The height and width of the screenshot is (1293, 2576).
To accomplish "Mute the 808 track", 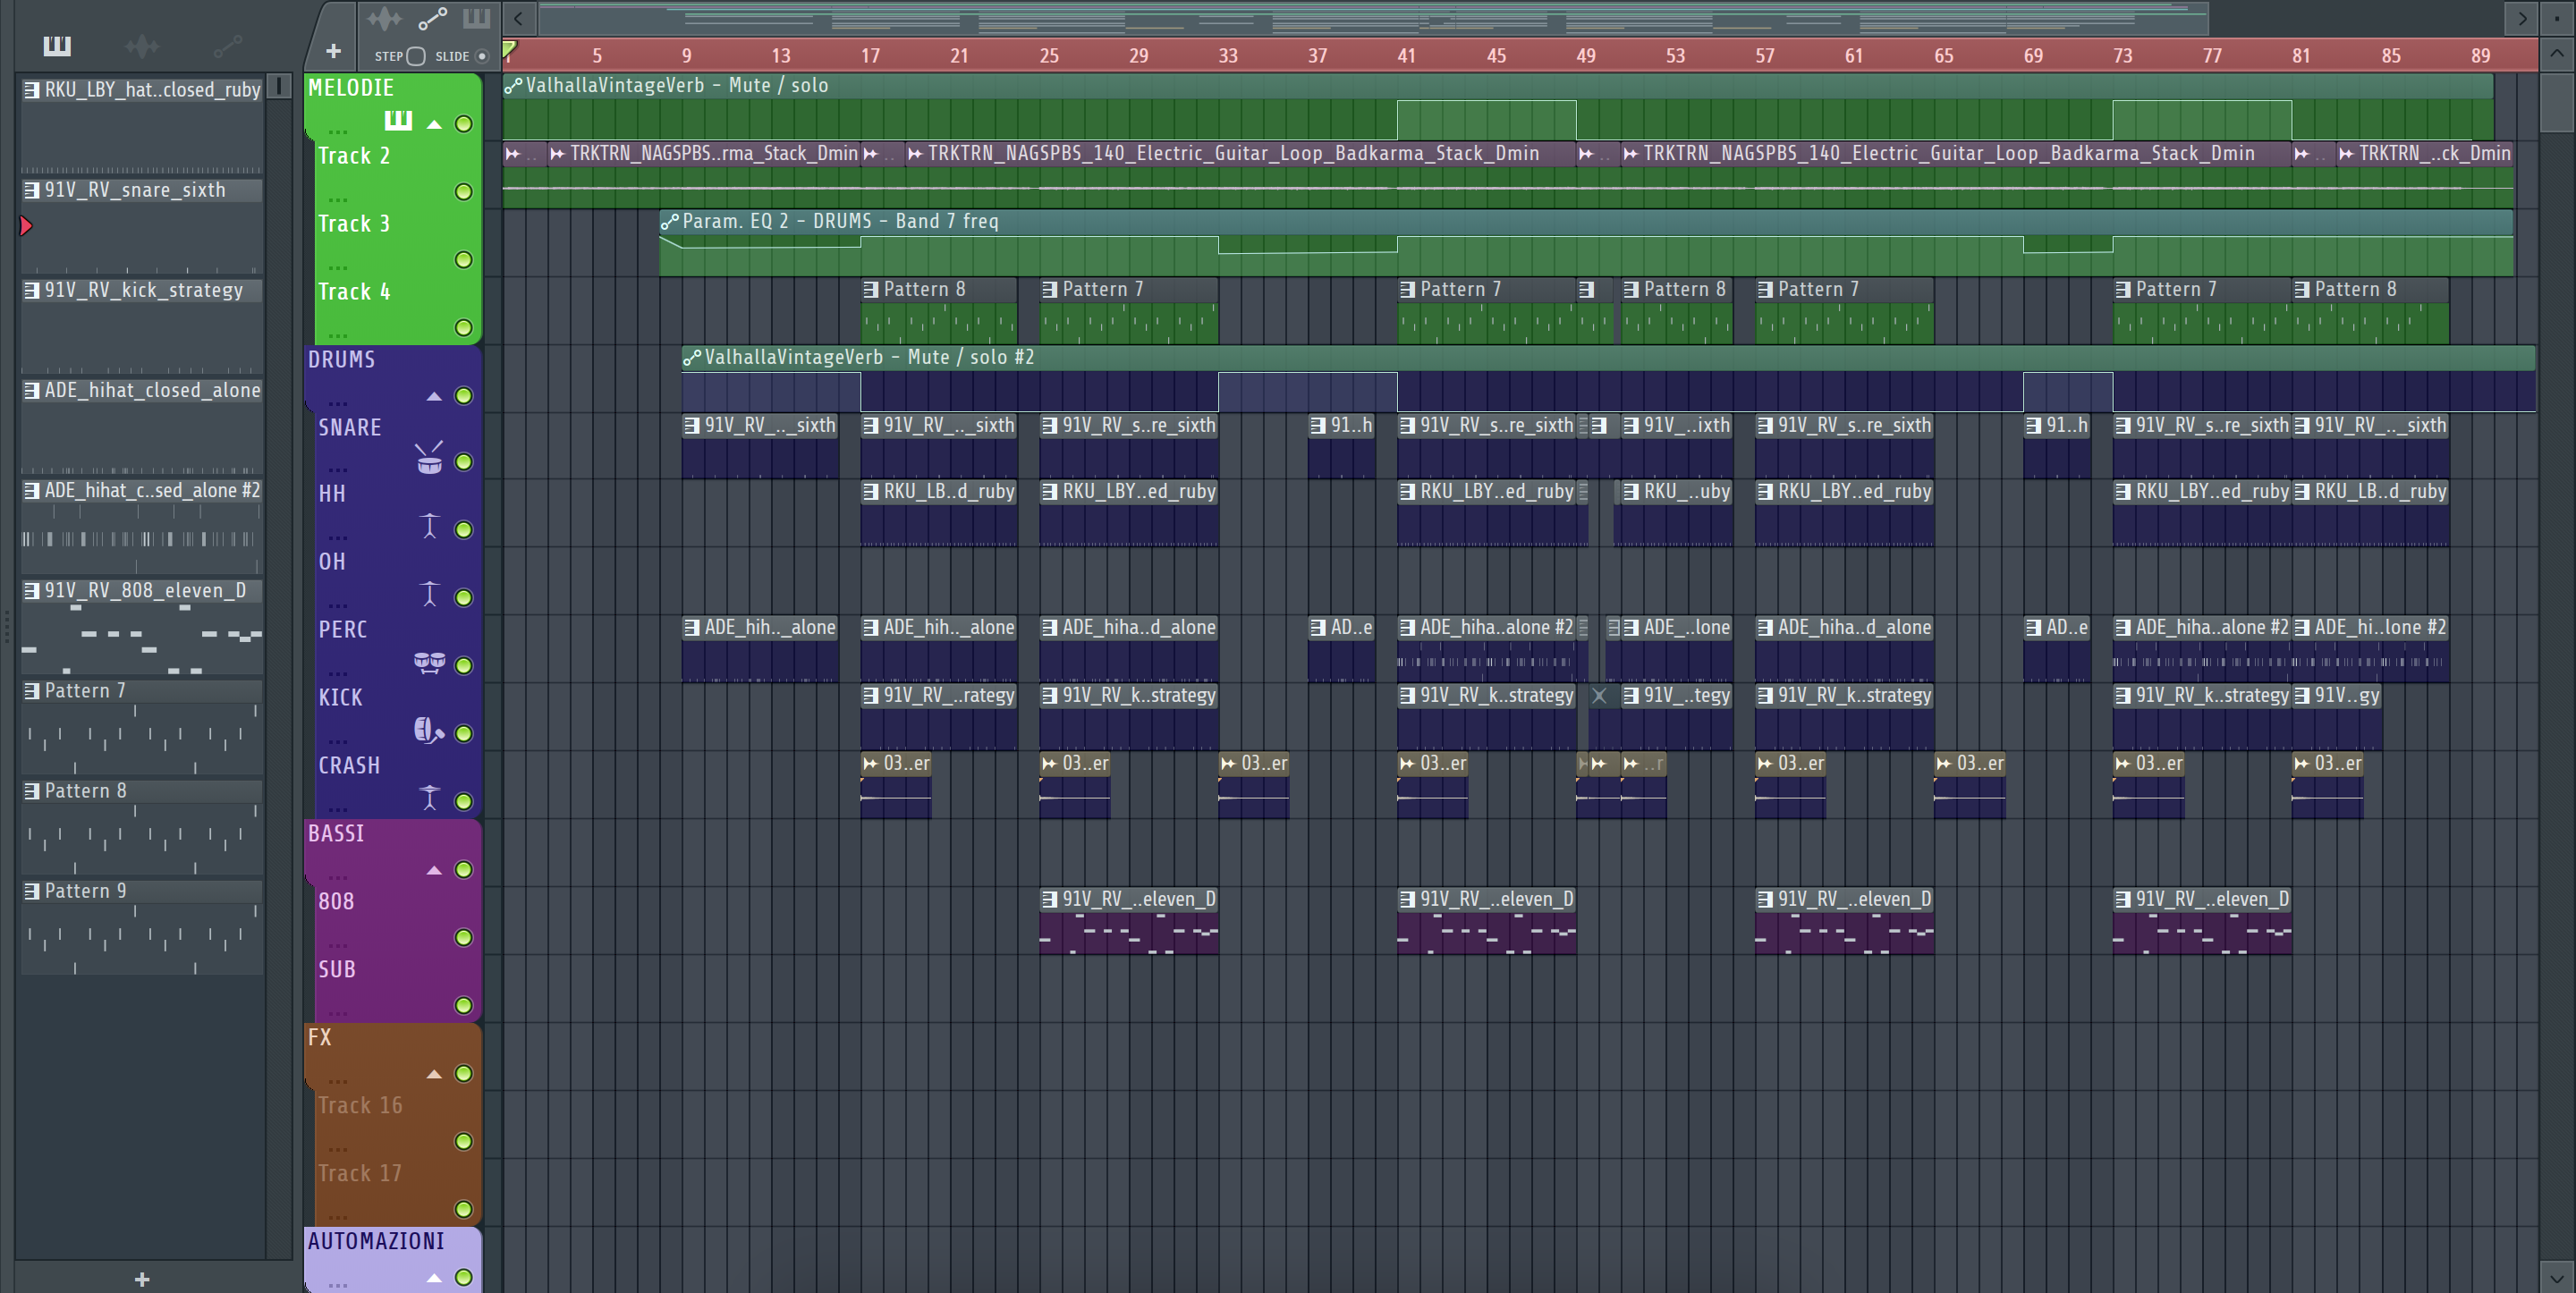I will click(464, 937).
